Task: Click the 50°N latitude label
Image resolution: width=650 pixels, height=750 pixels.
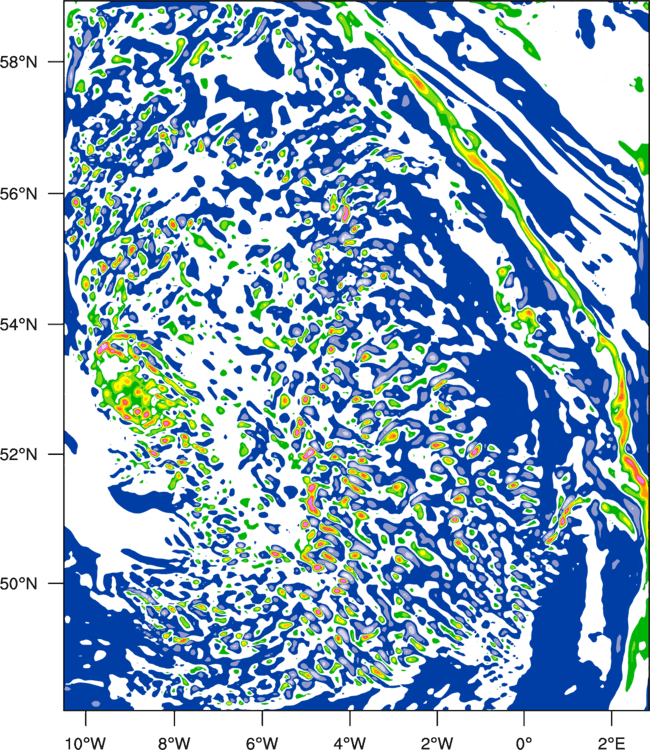Action: (19, 584)
